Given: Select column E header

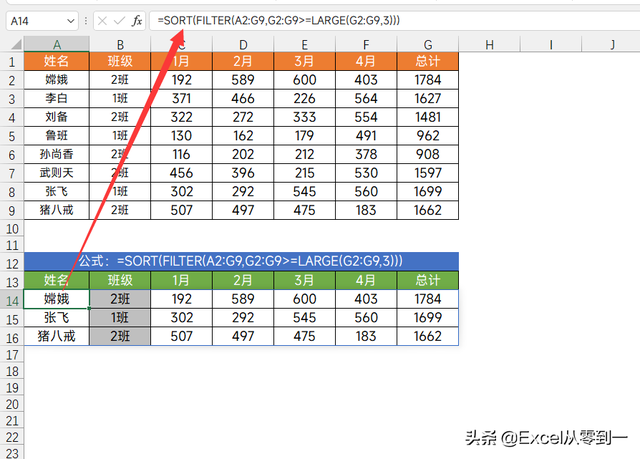Looking at the screenshot, I should [x=304, y=44].
